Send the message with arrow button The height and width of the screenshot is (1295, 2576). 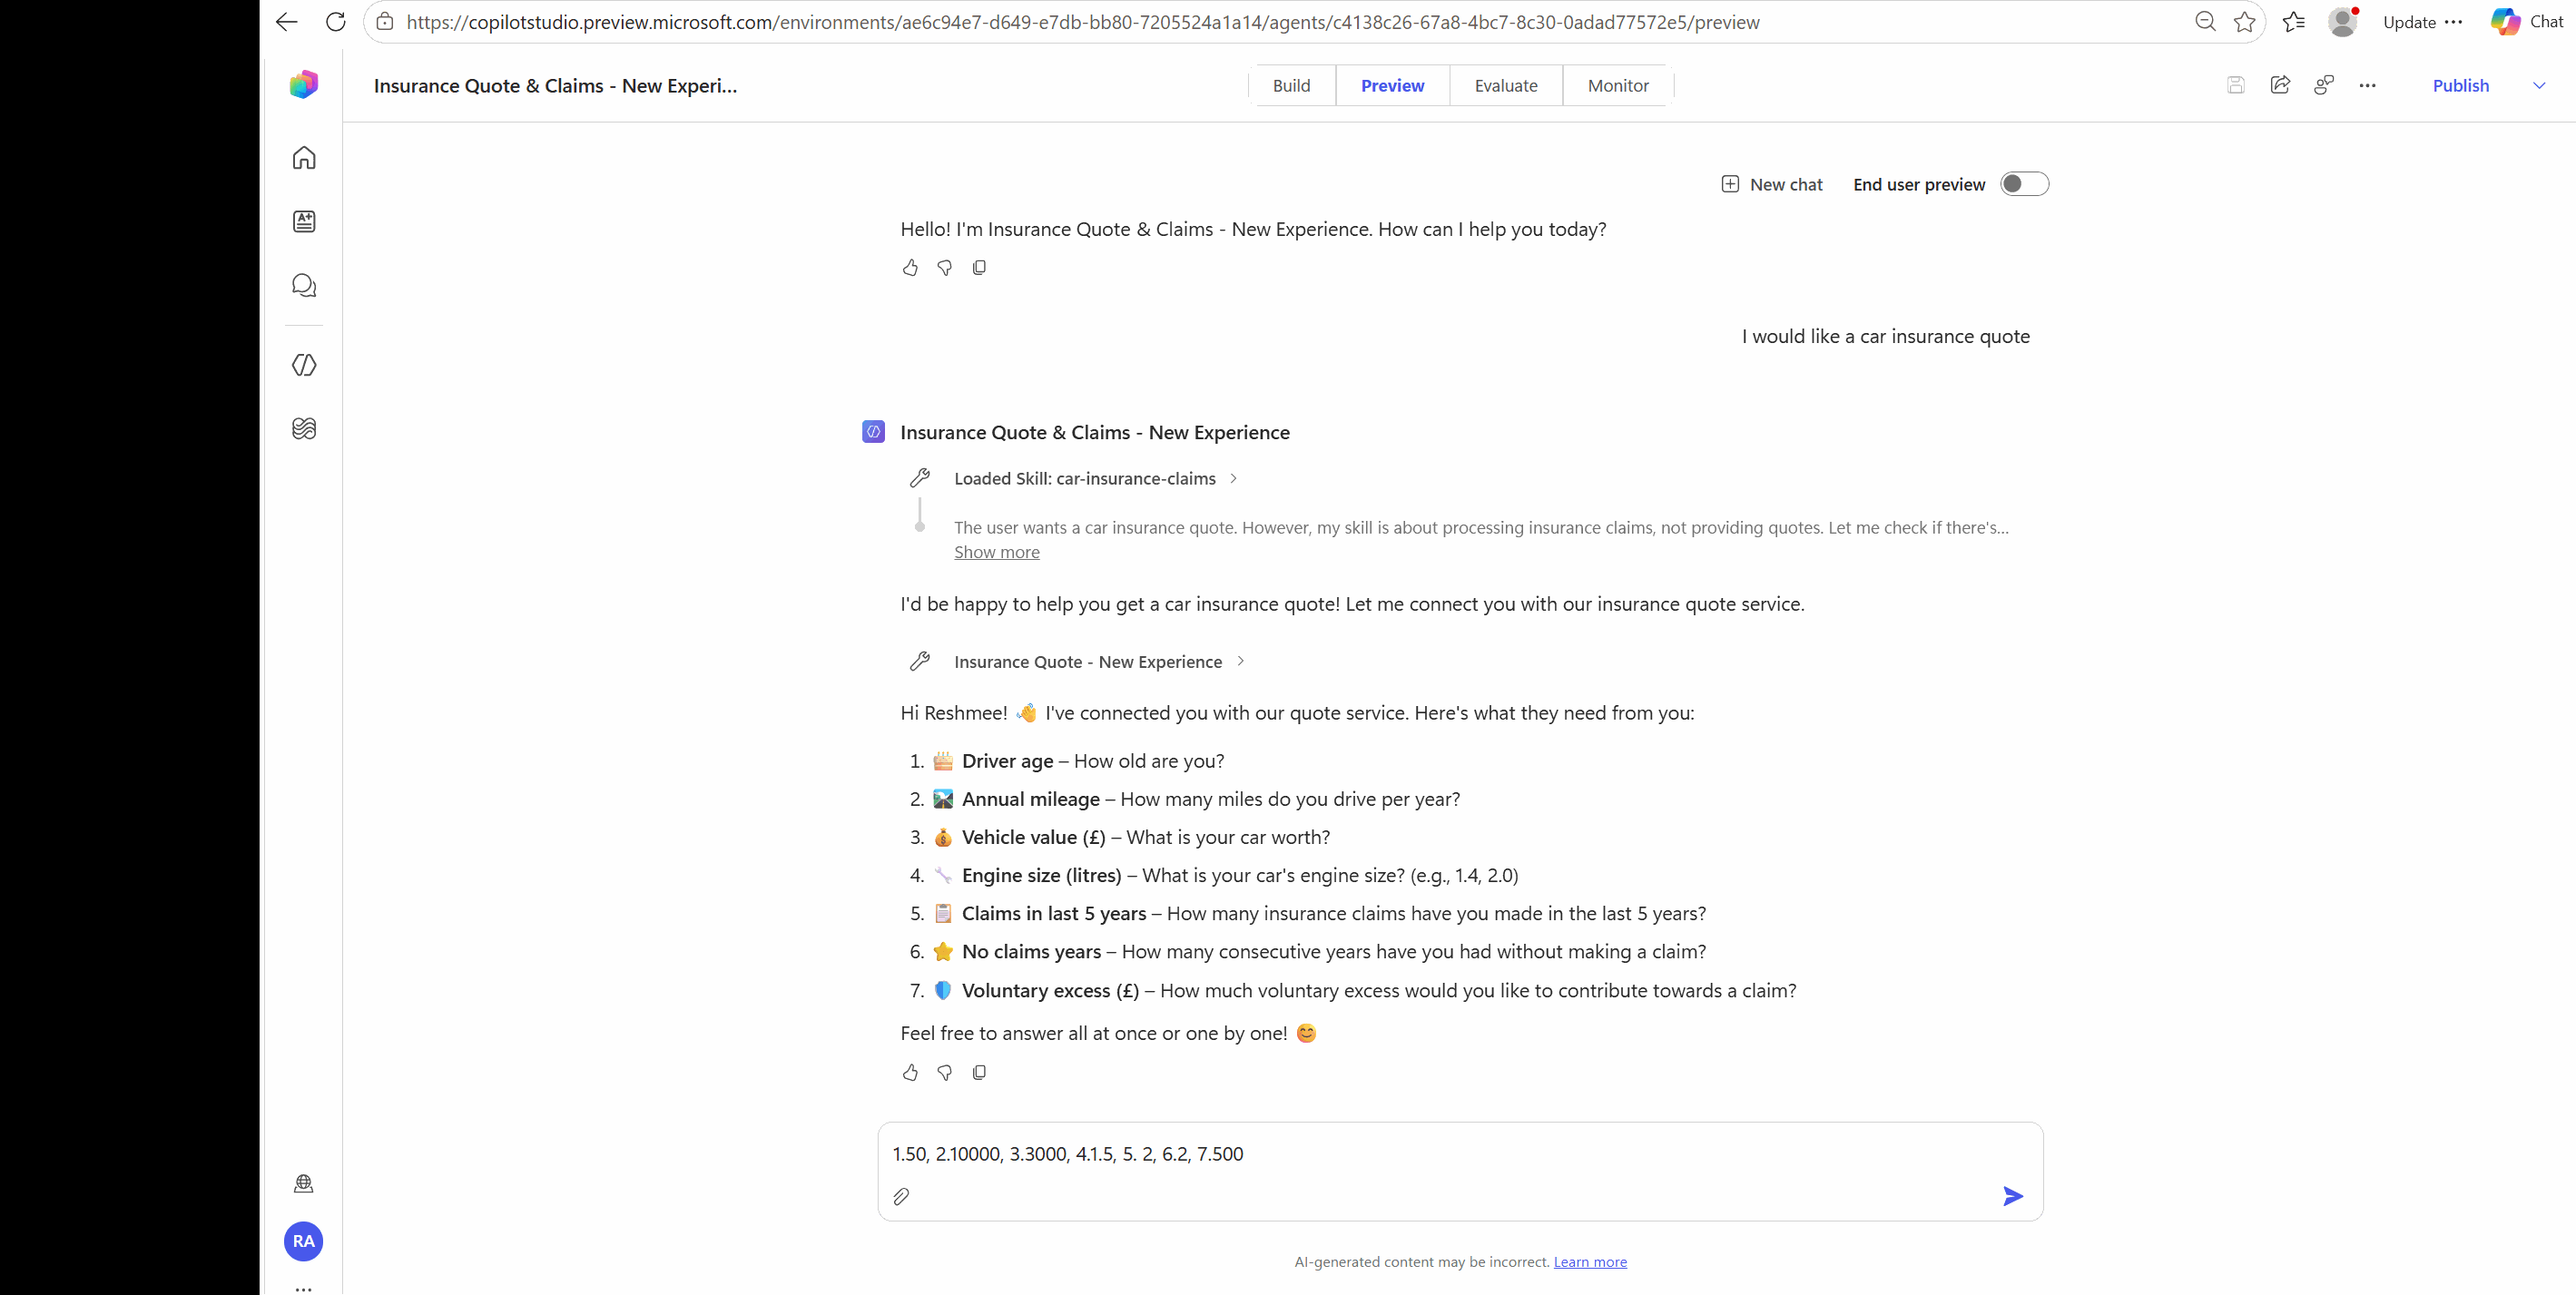click(2013, 1197)
